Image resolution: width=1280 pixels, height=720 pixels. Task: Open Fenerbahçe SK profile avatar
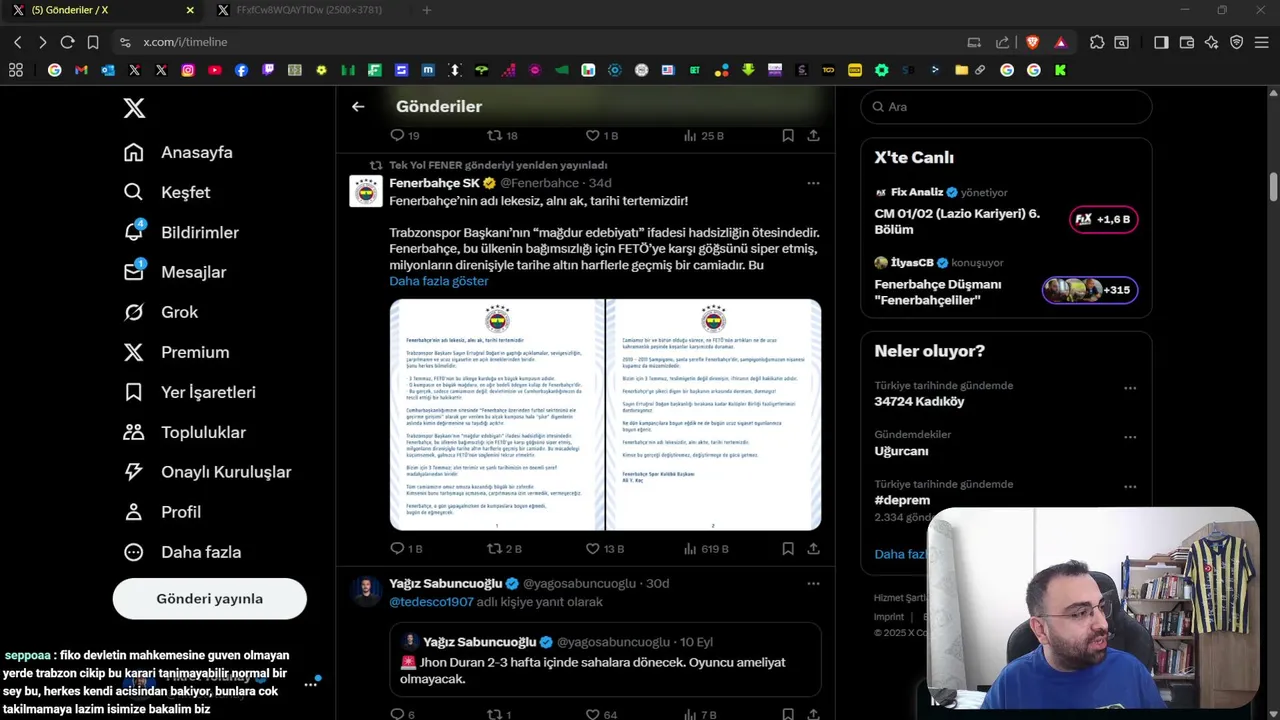tap(366, 191)
